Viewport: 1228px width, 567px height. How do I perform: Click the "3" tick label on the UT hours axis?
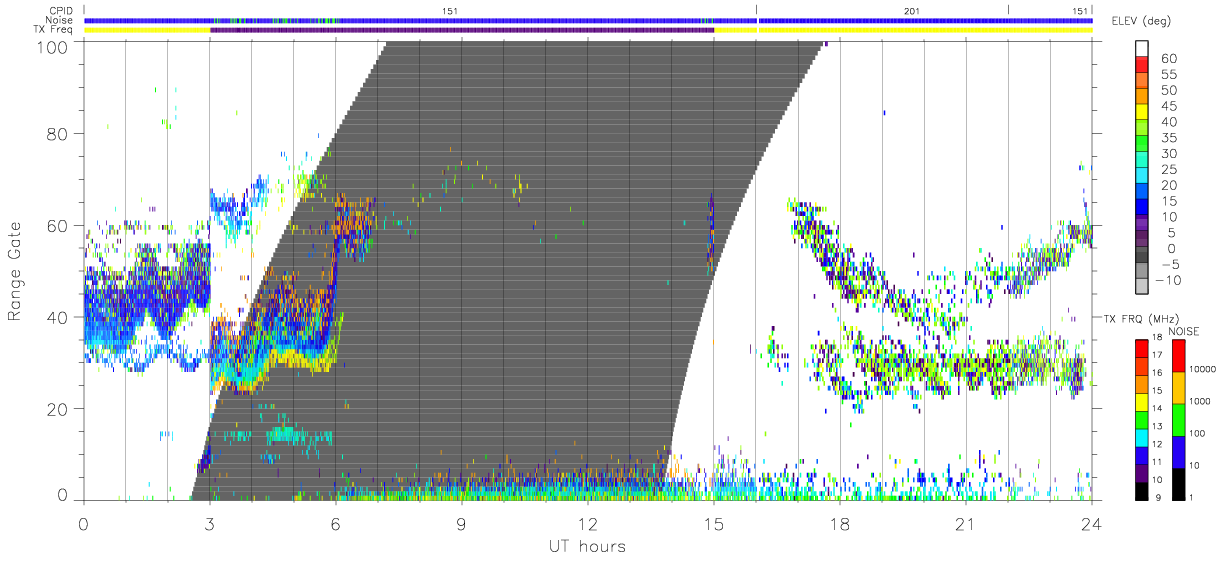pos(209,523)
